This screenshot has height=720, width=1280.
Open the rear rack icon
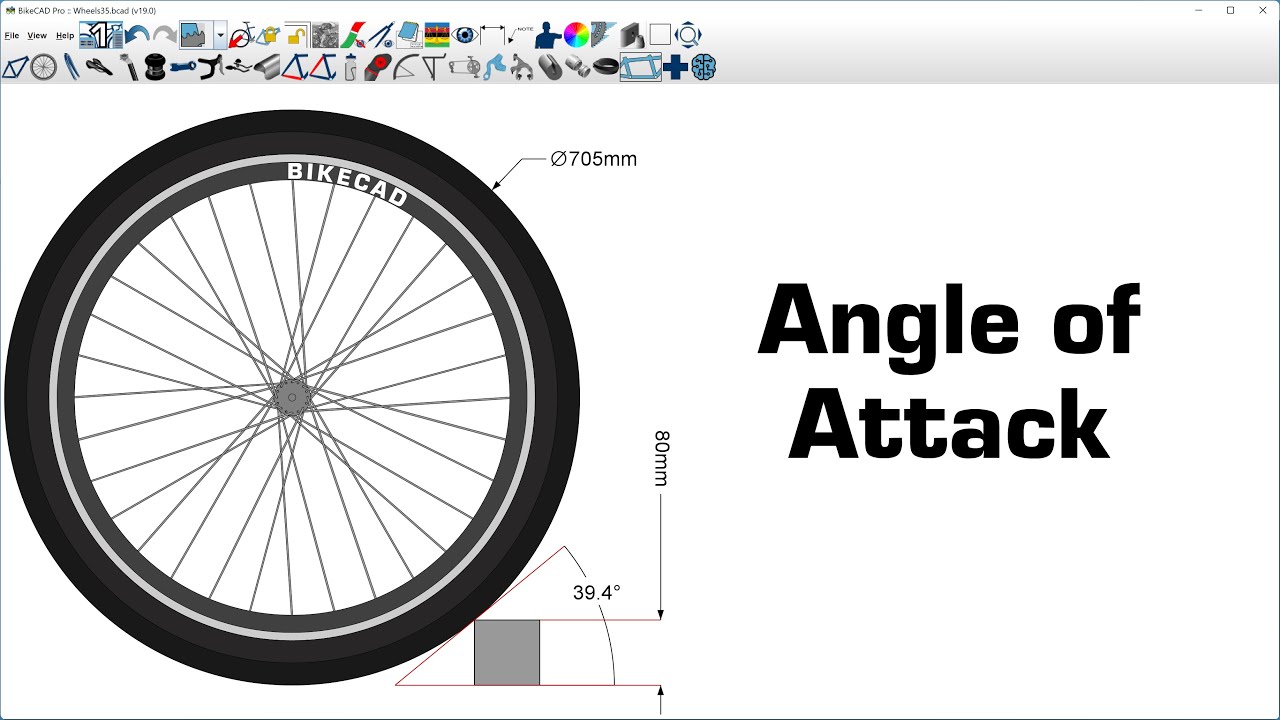tap(433, 67)
